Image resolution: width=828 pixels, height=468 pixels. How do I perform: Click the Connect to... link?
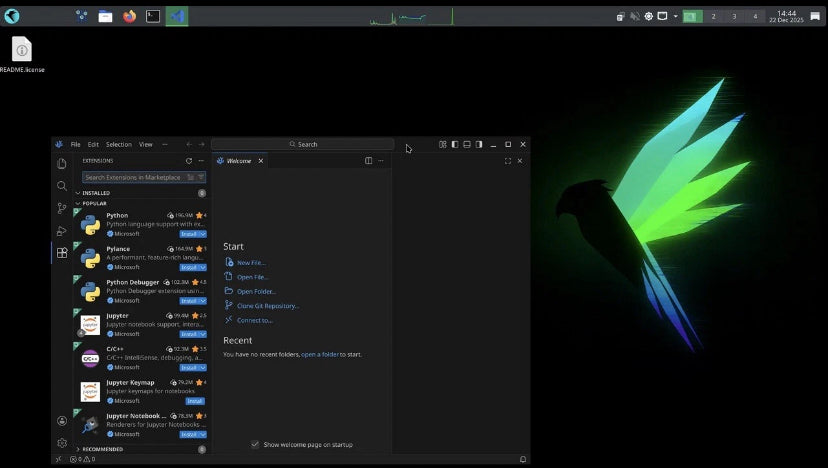tap(255, 320)
